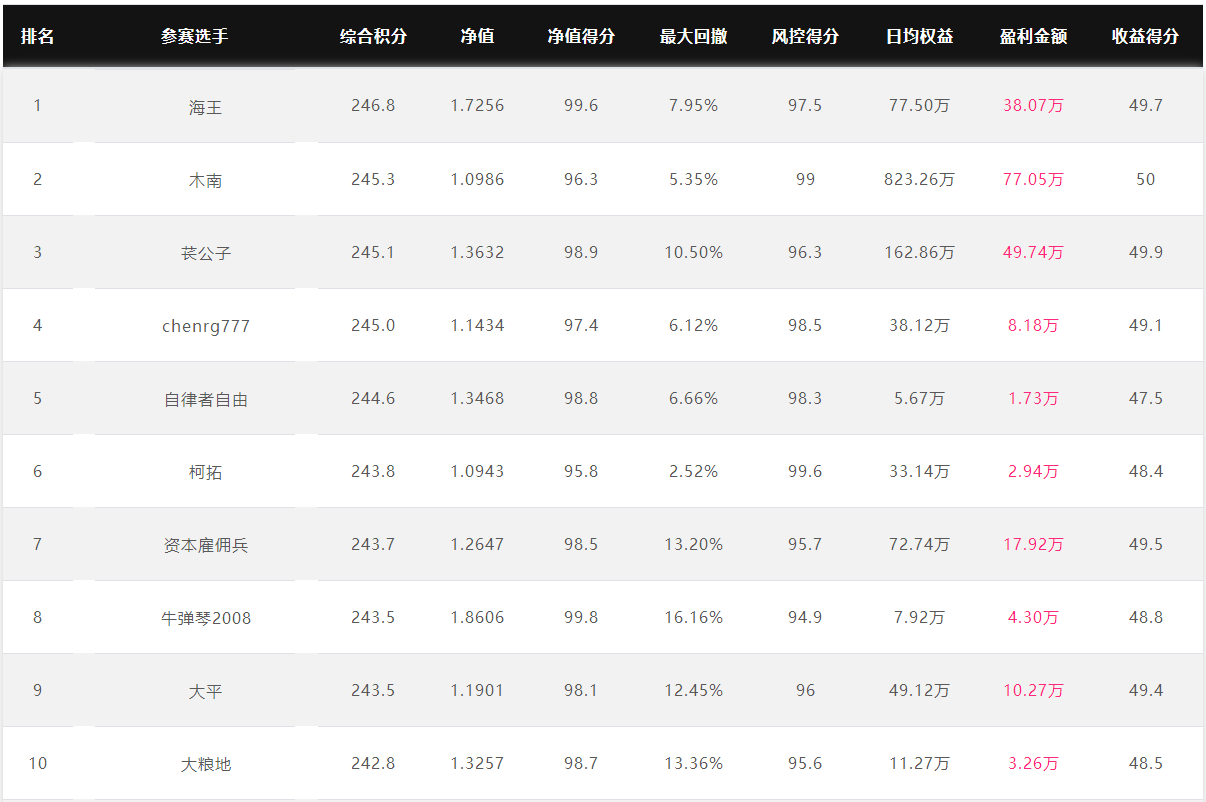Click the 盈利金额 column header
Image resolution: width=1206 pixels, height=802 pixels.
coord(1033,36)
